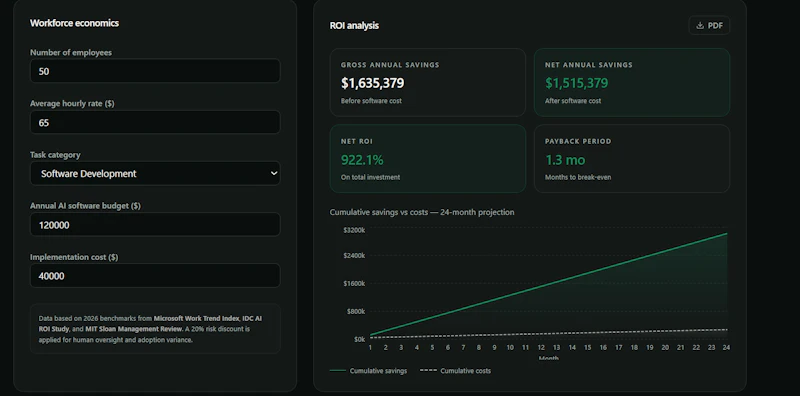
Task: Click the Number of employees label
Action: [71, 53]
